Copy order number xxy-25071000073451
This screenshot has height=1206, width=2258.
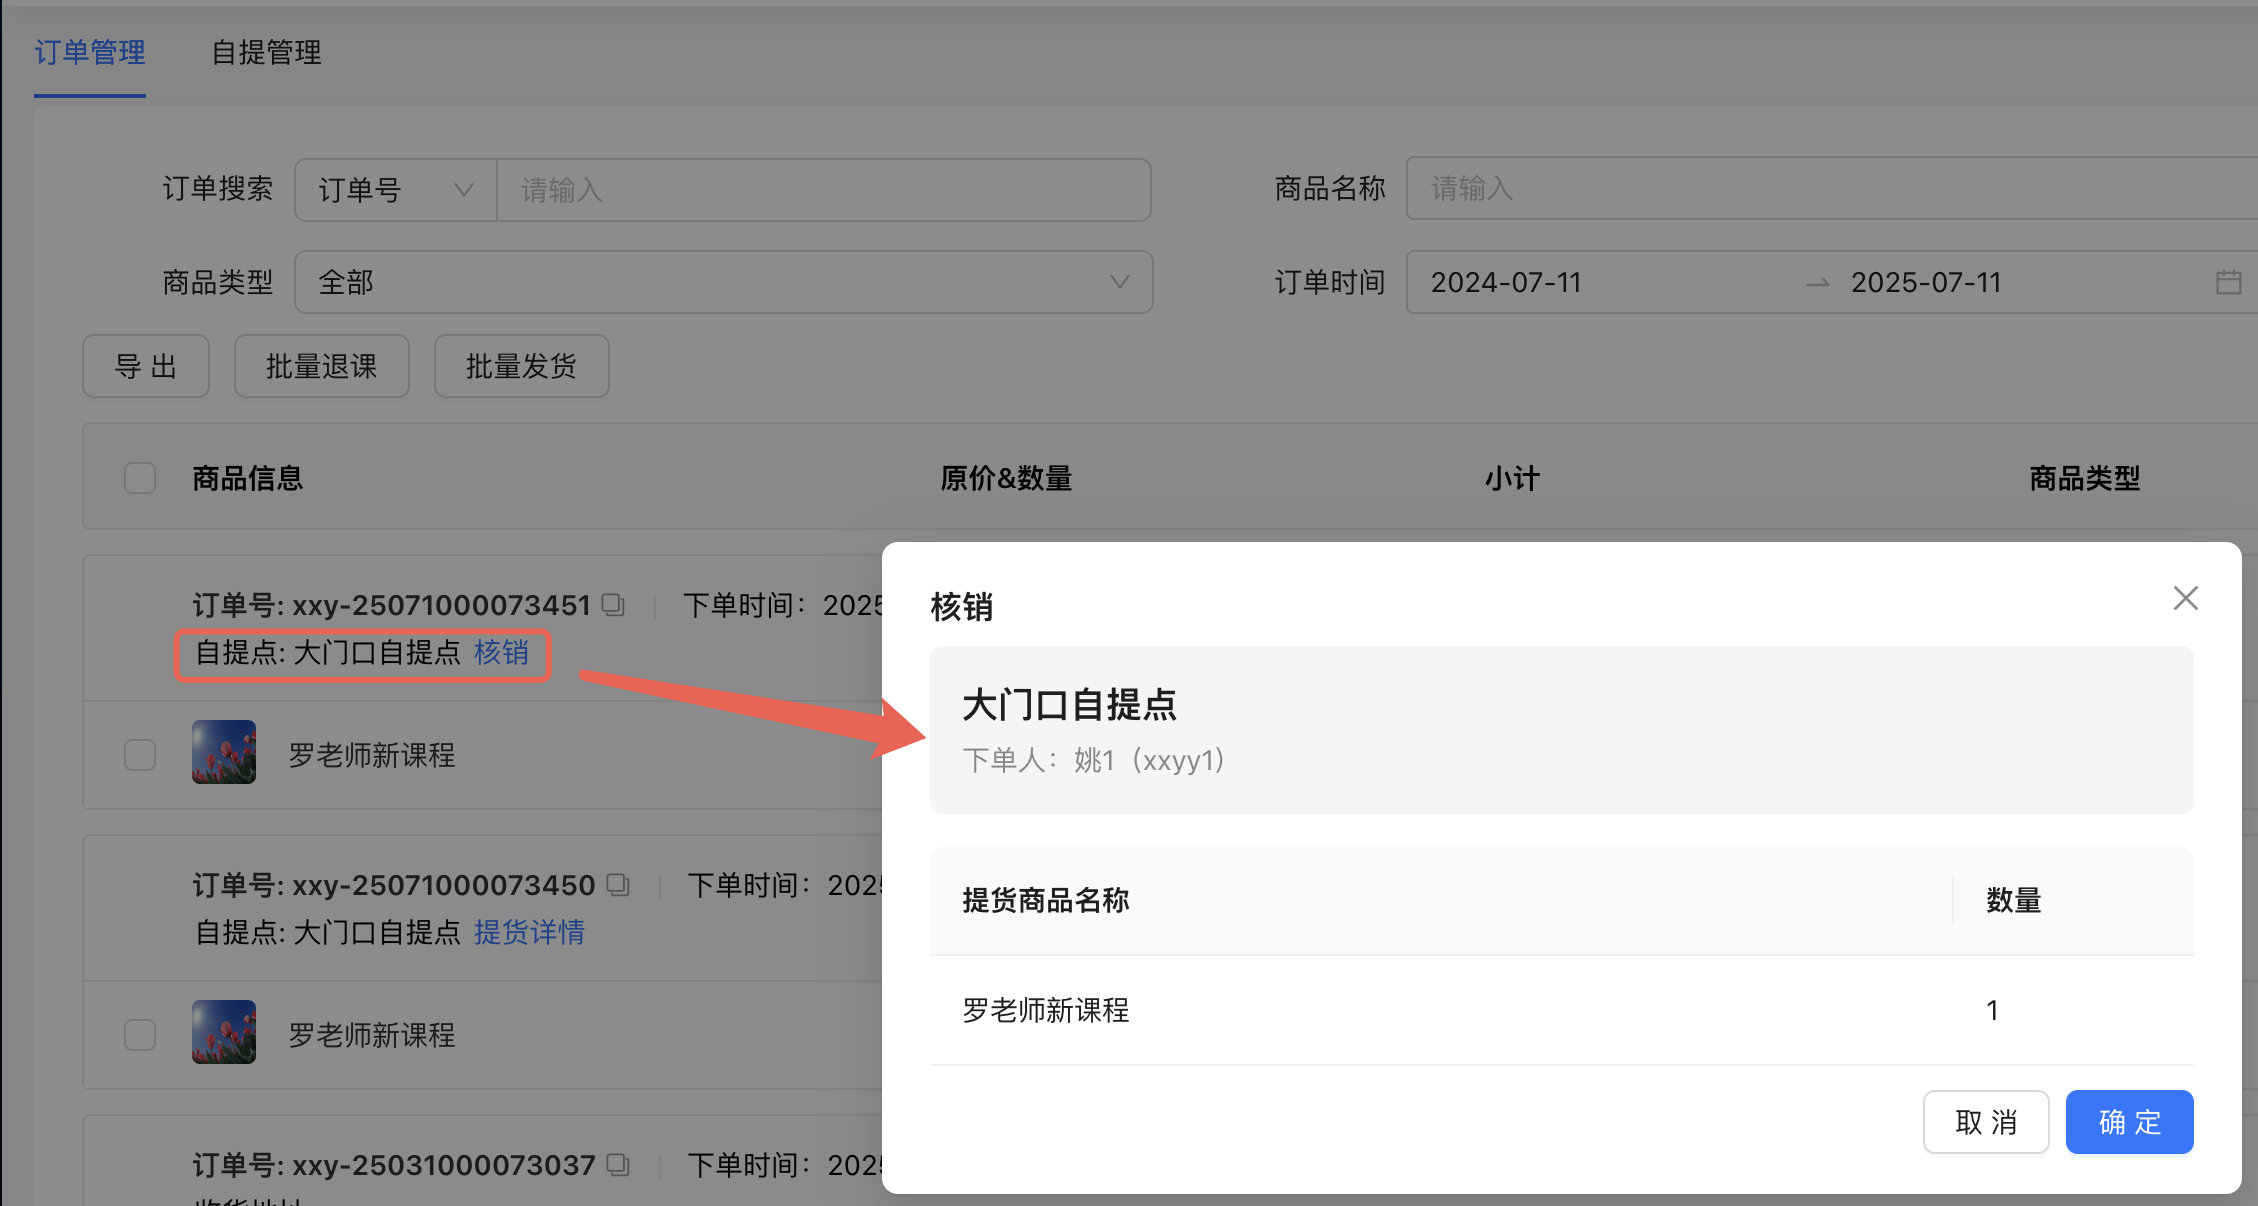[x=613, y=605]
